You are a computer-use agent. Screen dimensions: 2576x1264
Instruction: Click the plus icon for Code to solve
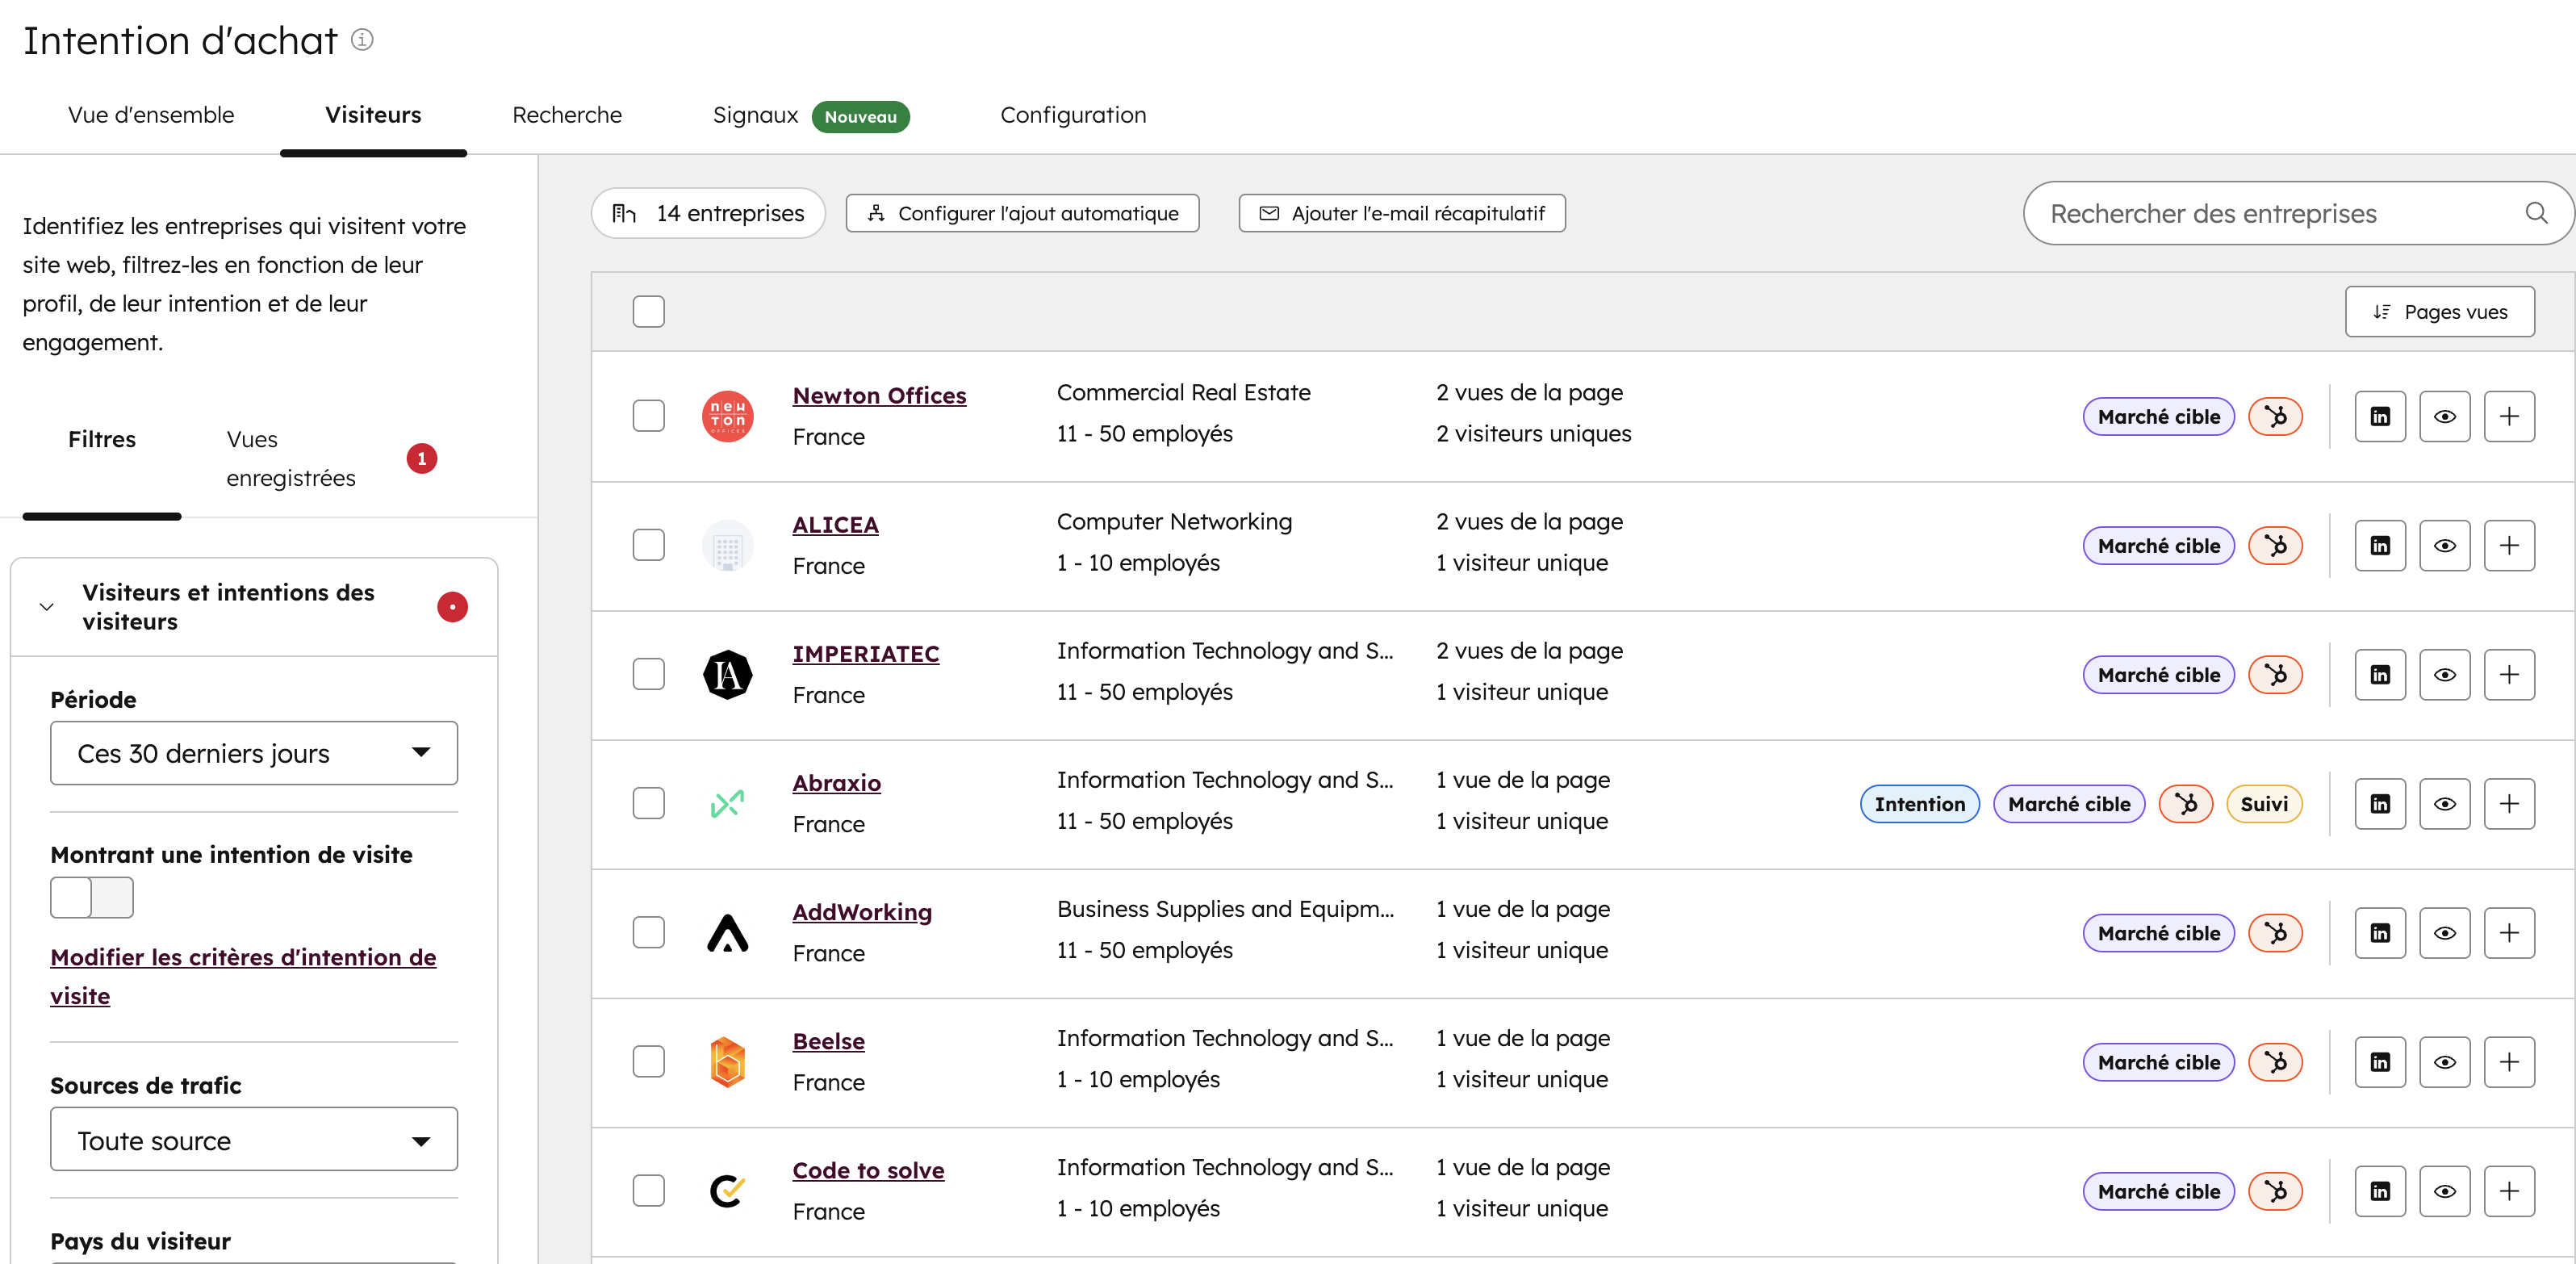point(2508,1191)
